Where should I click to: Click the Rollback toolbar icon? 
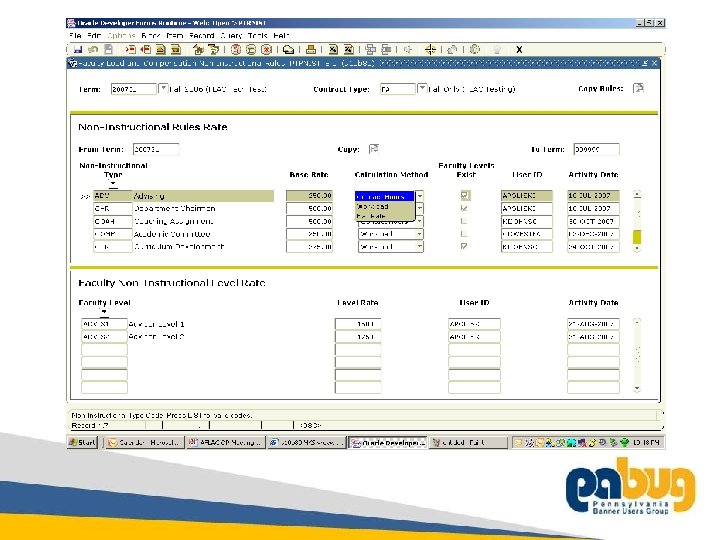[x=93, y=49]
